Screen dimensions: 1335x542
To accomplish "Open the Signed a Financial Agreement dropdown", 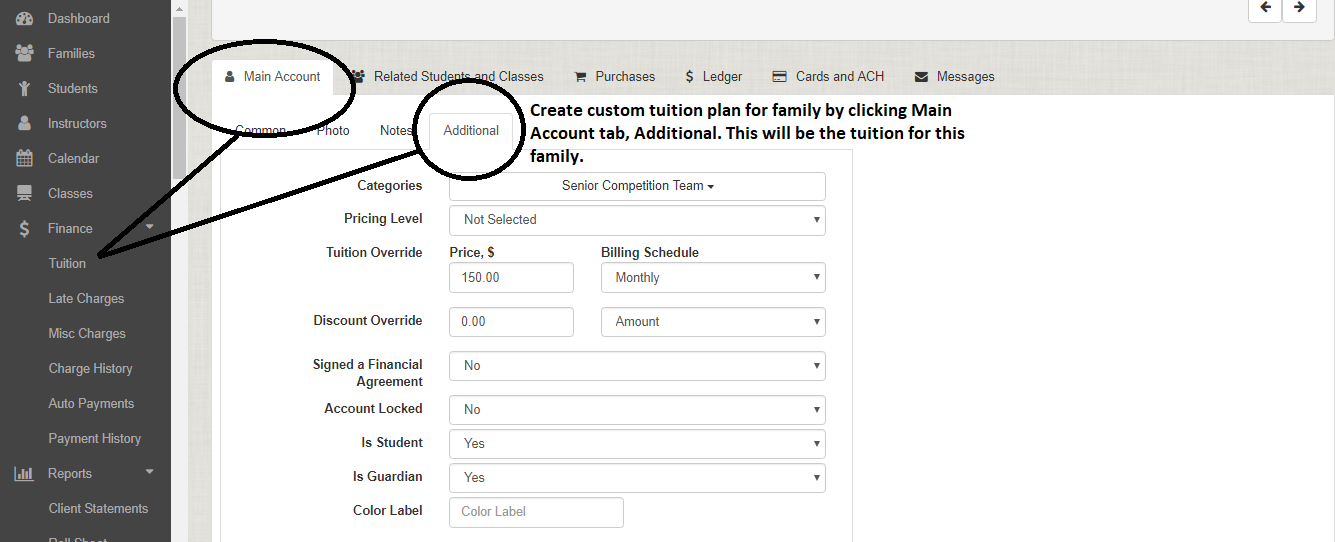I will click(x=637, y=365).
